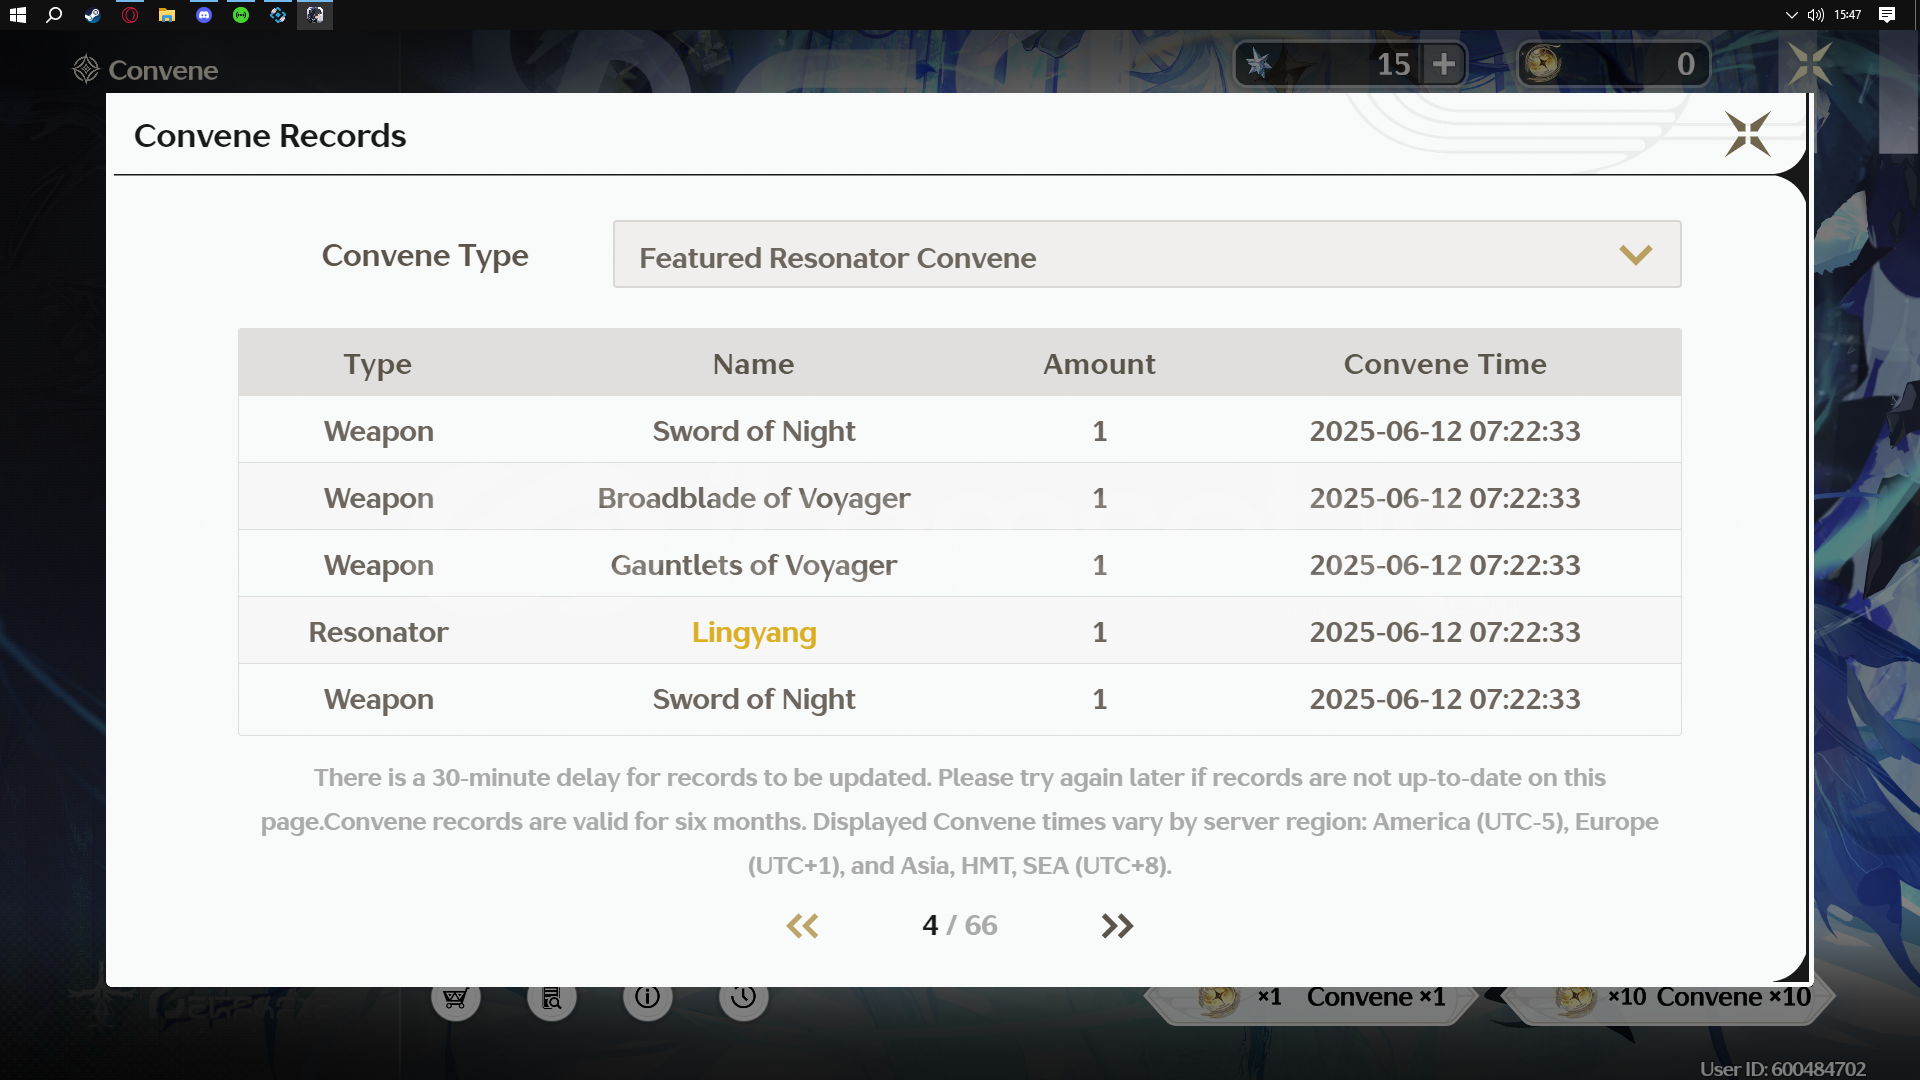1920x1080 pixels.
Task: Click the Radiant Tide count 0
Action: click(x=1686, y=64)
